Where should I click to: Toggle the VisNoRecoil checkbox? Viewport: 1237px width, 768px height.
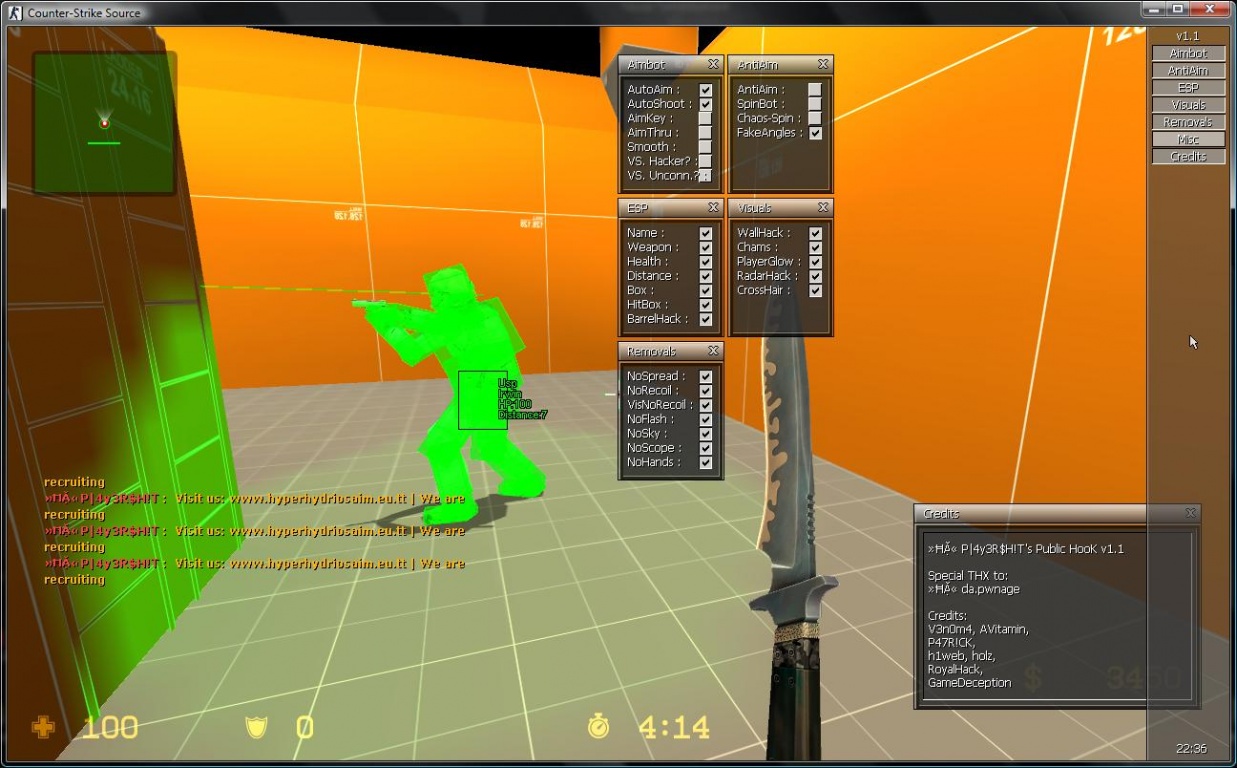tap(706, 405)
